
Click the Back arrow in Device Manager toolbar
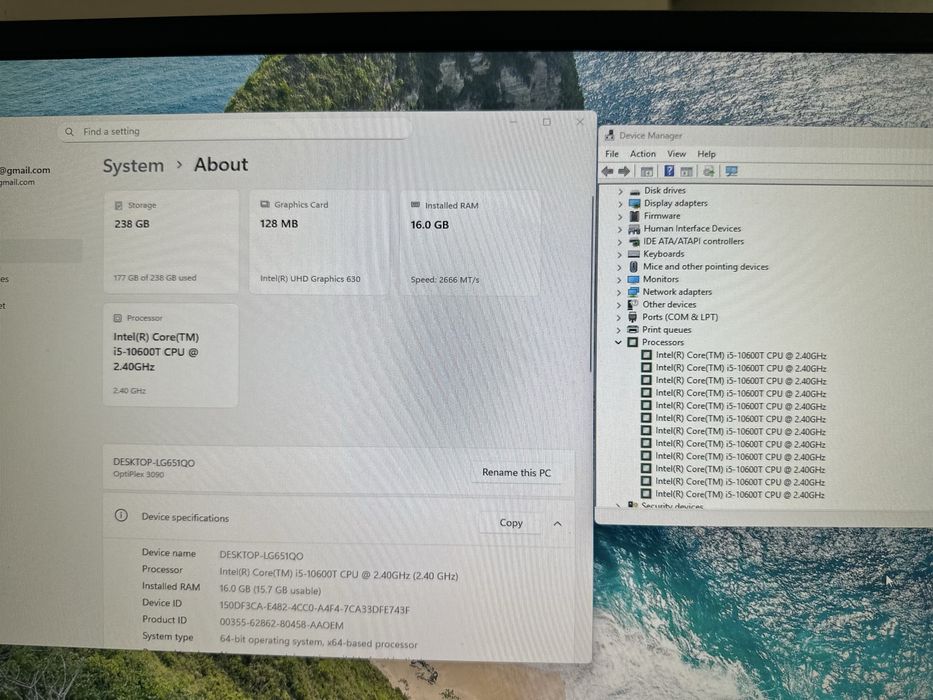point(608,171)
